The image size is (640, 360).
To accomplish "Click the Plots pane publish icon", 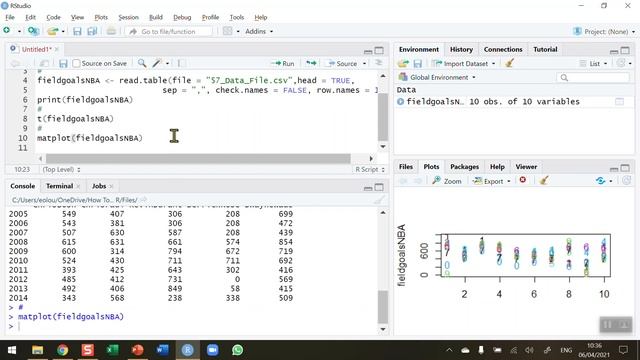I will (x=600, y=180).
